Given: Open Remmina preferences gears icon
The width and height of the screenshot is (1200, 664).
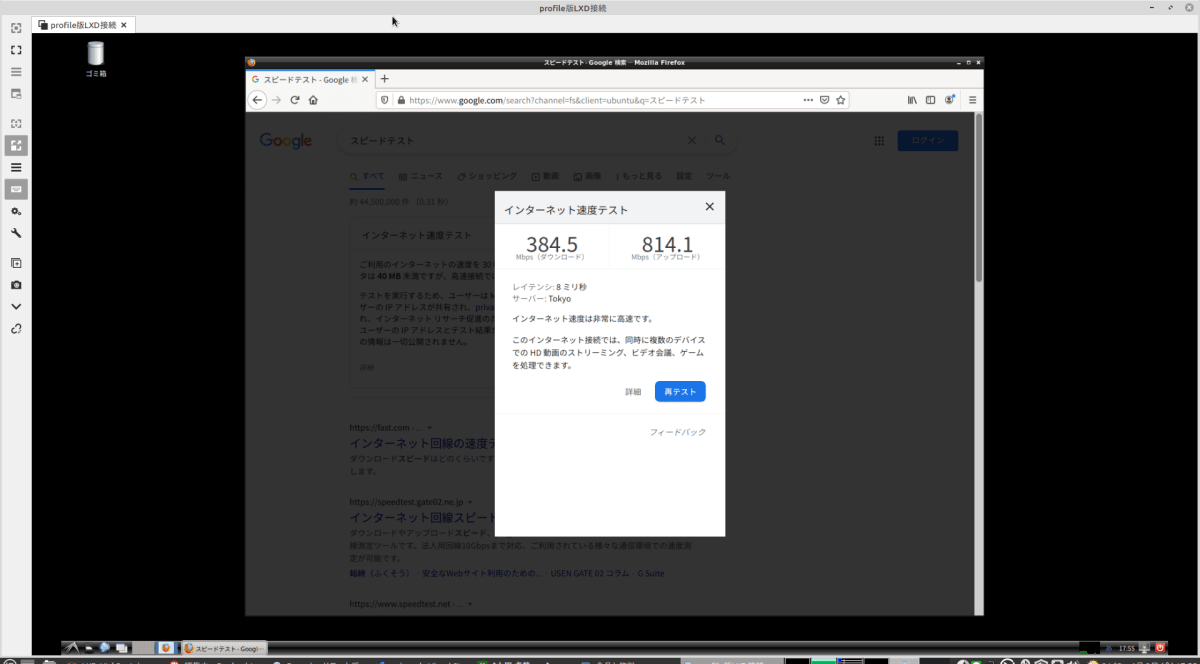Looking at the screenshot, I should click(x=16, y=211).
